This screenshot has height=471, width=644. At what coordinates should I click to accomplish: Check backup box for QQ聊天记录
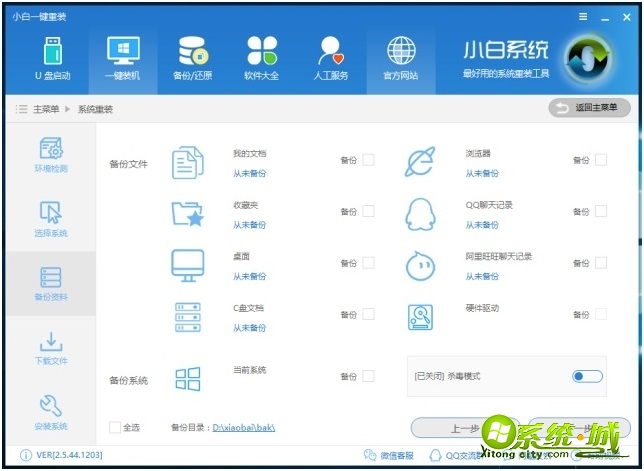point(601,211)
